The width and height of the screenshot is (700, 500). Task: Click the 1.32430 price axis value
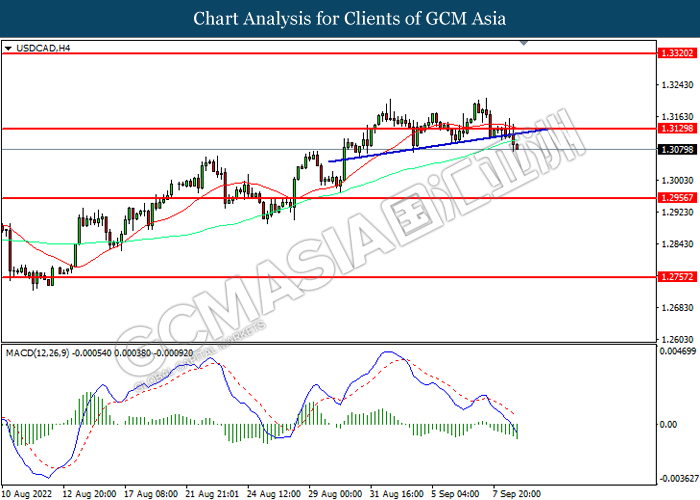[677, 85]
